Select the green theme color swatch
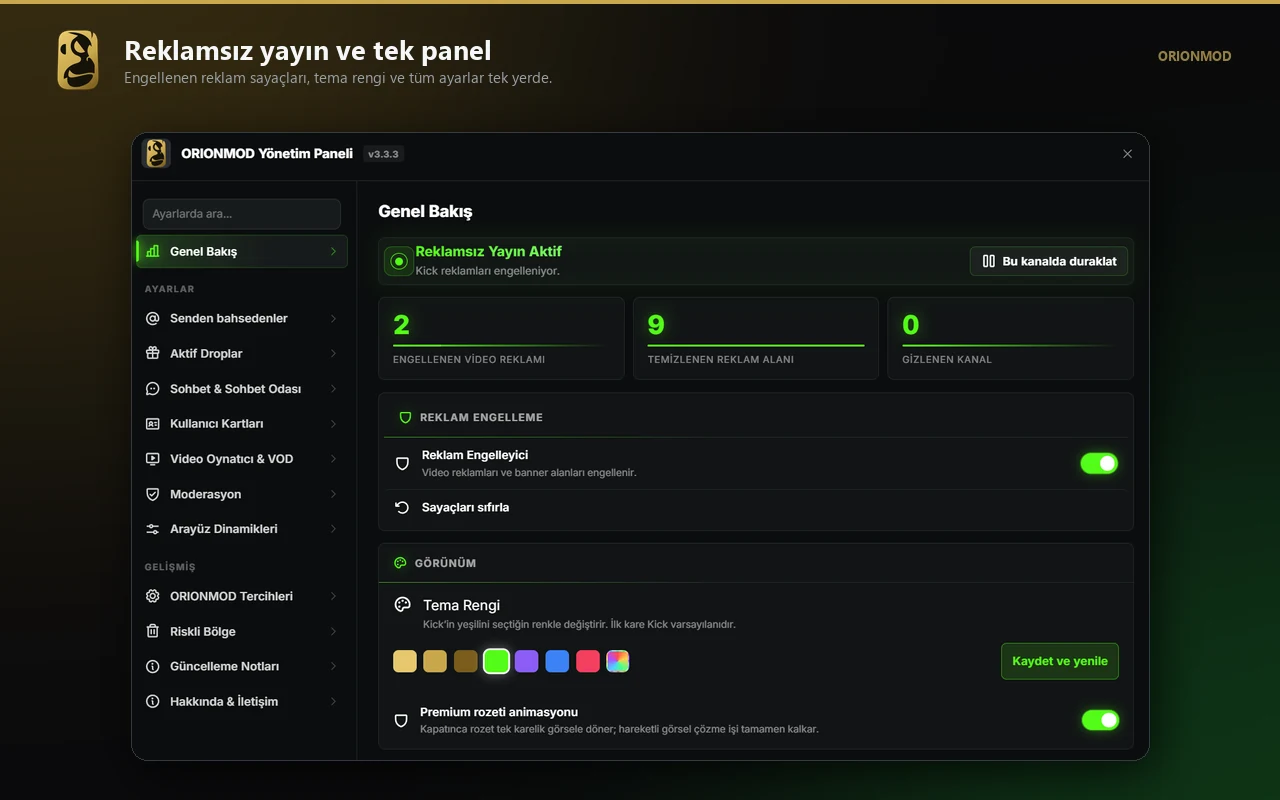Image resolution: width=1280 pixels, height=800 pixels. (496, 661)
